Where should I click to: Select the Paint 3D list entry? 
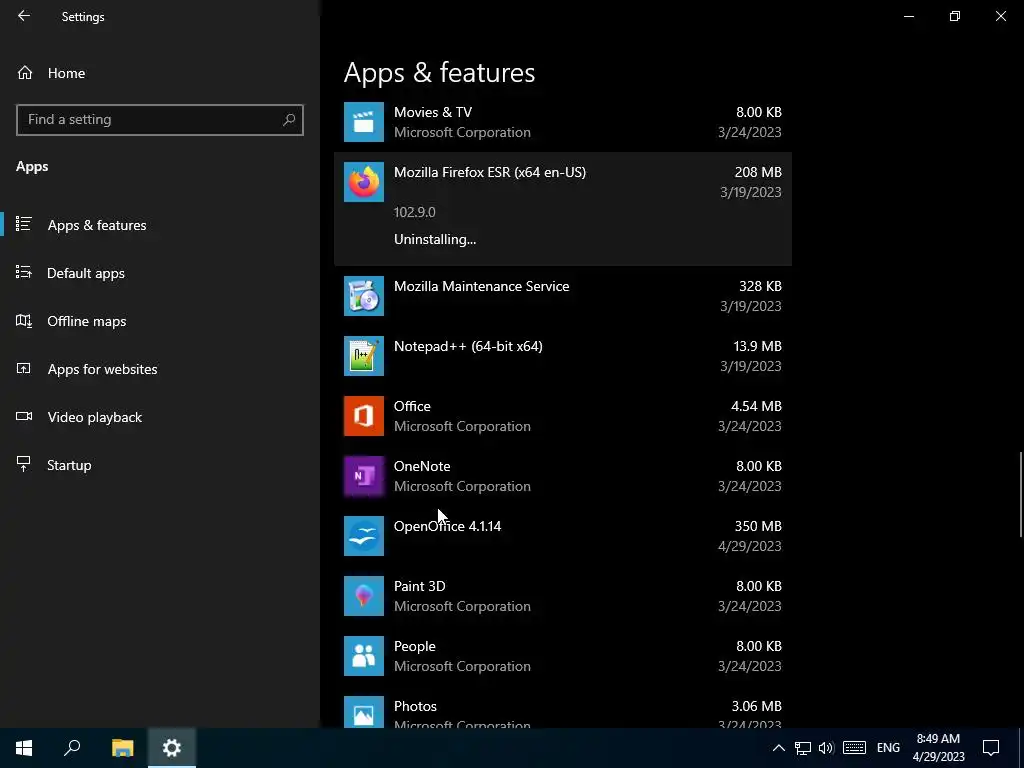pos(562,596)
